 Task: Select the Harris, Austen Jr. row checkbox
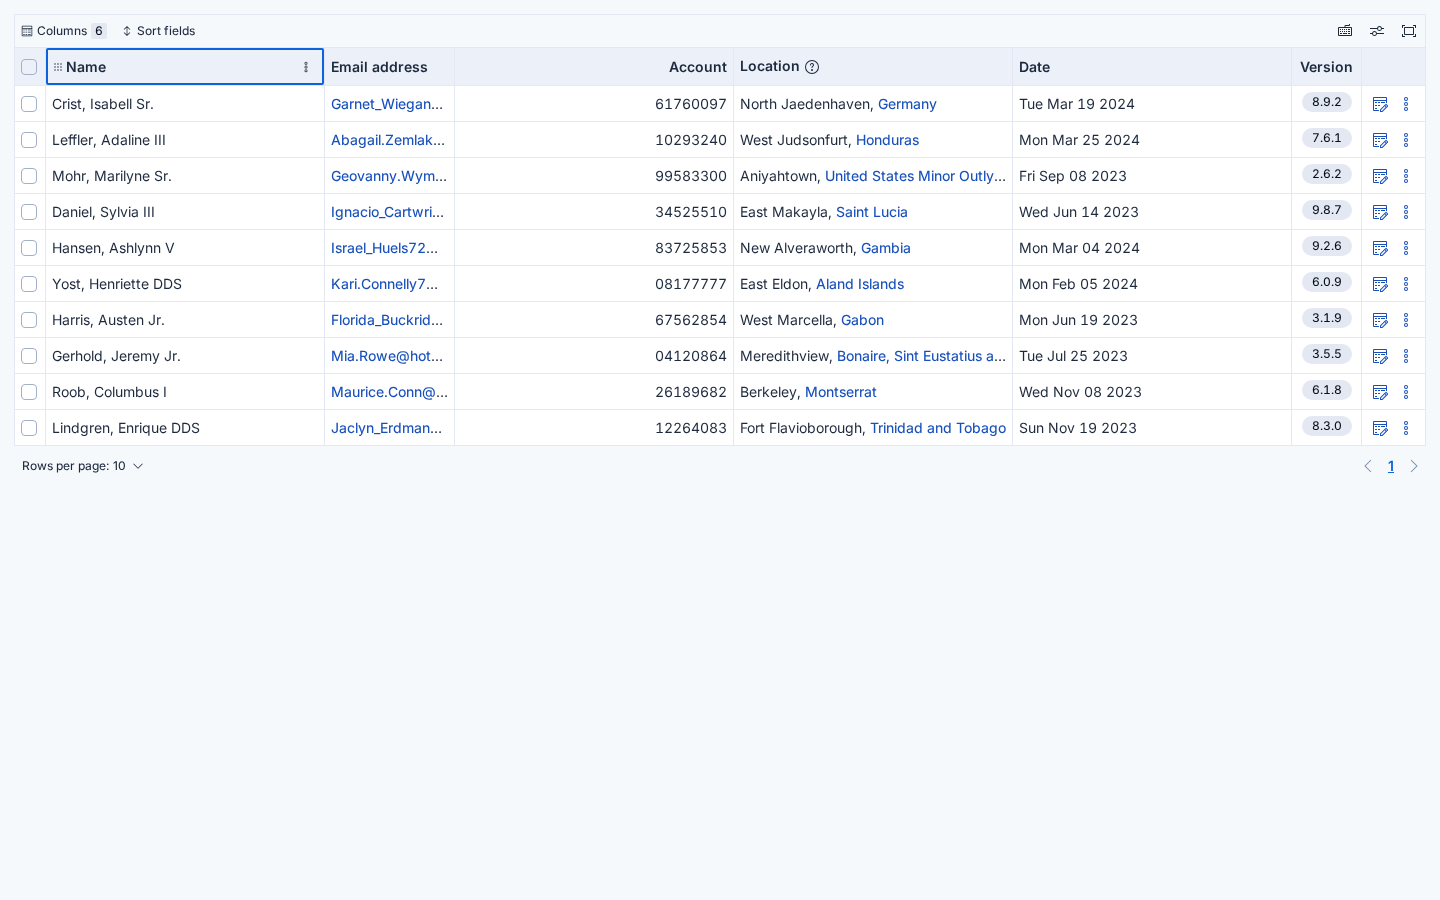point(29,320)
